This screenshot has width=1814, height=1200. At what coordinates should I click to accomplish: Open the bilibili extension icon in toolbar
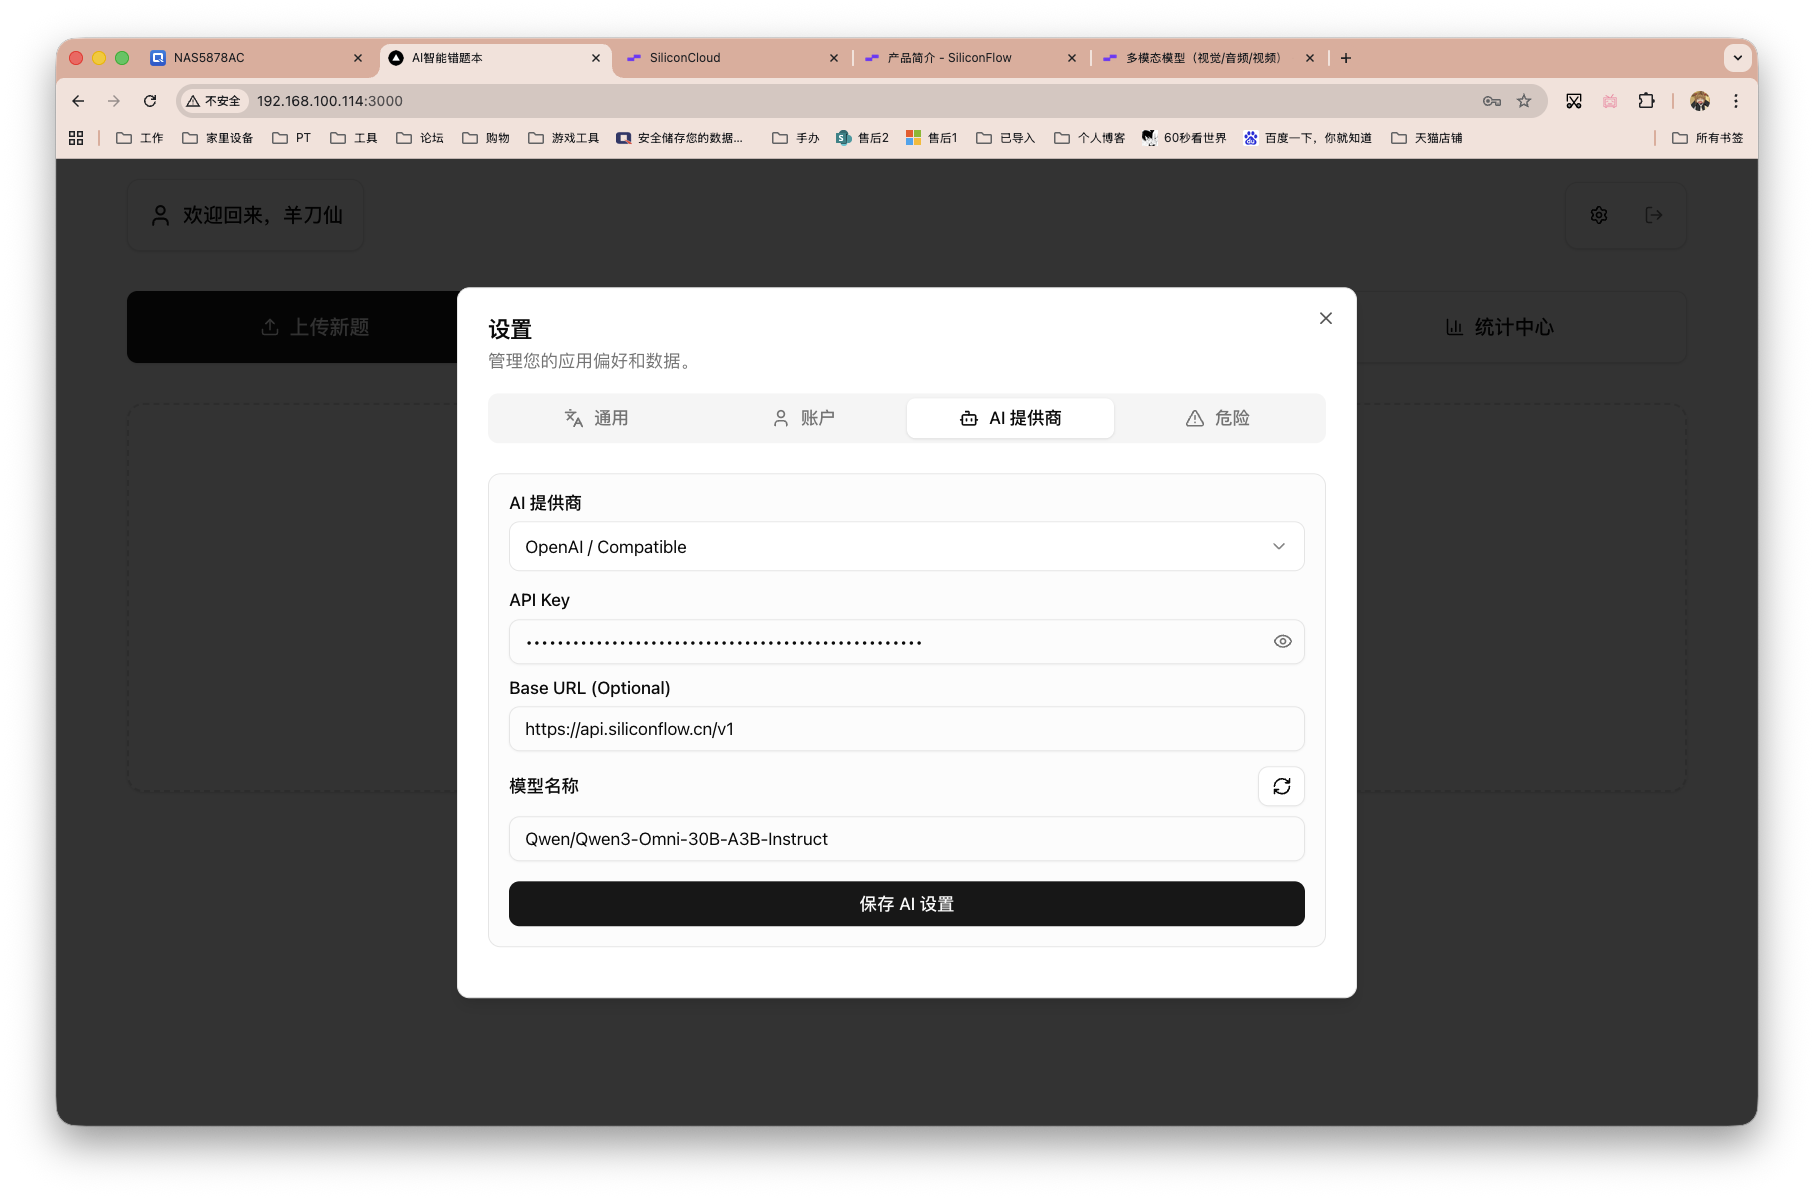(x=1609, y=101)
